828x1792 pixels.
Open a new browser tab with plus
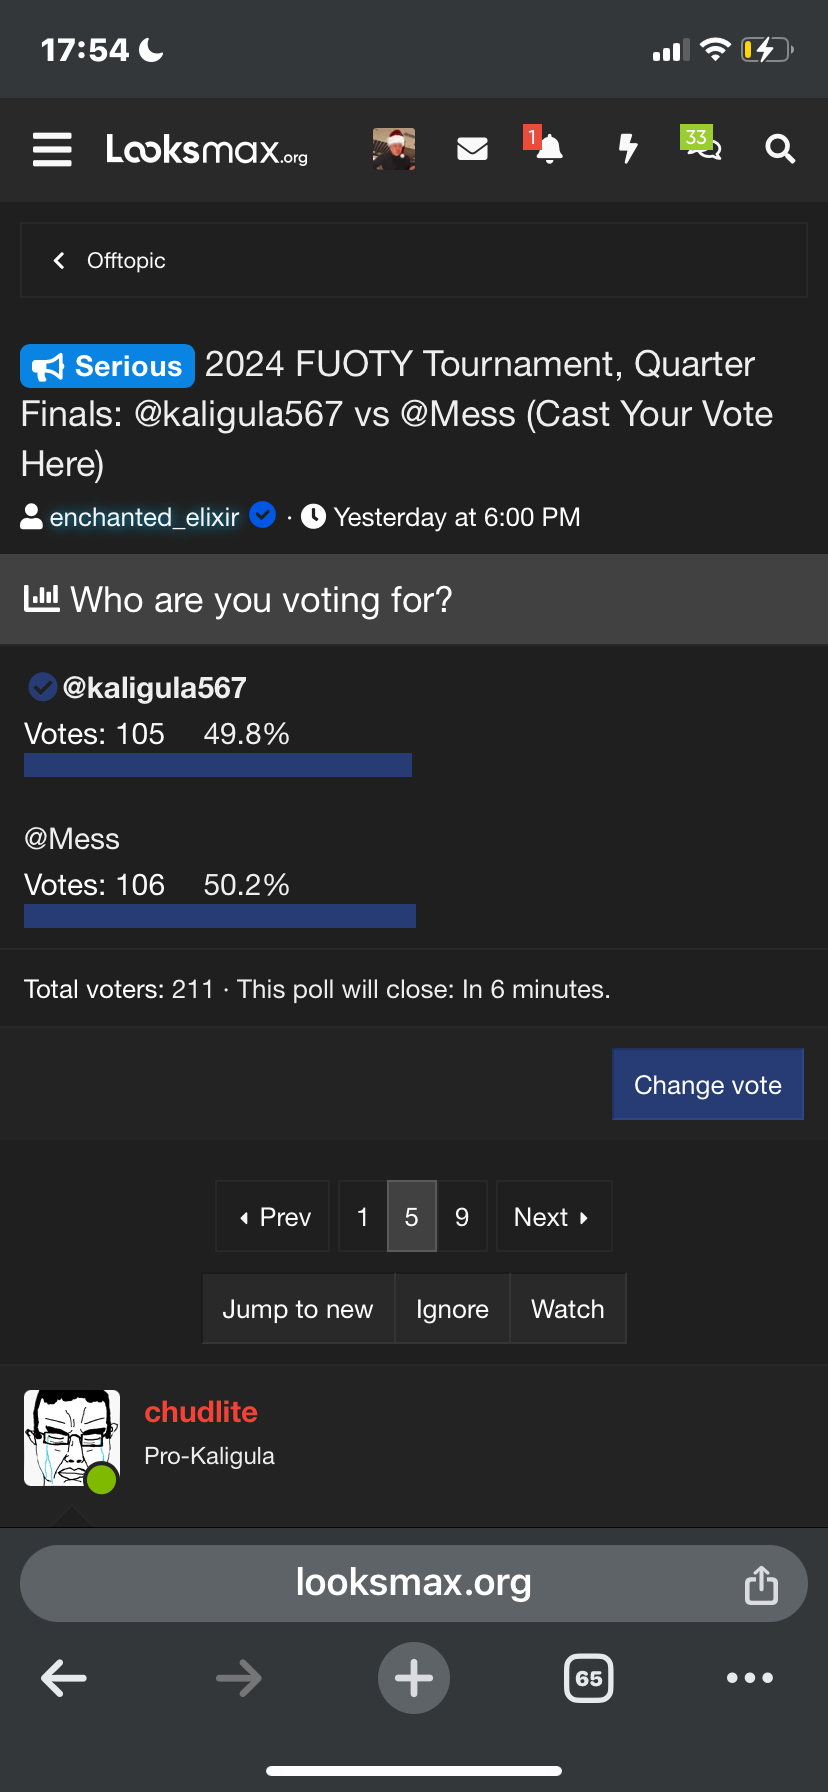[x=413, y=1678]
